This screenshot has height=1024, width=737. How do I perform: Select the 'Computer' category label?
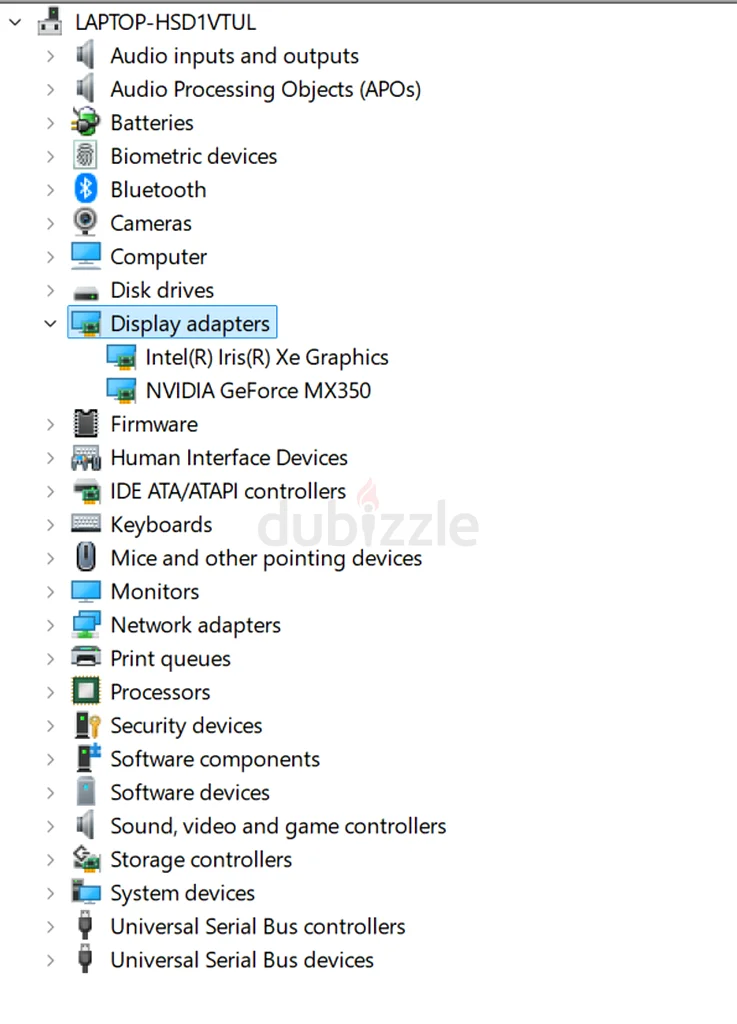tap(159, 257)
